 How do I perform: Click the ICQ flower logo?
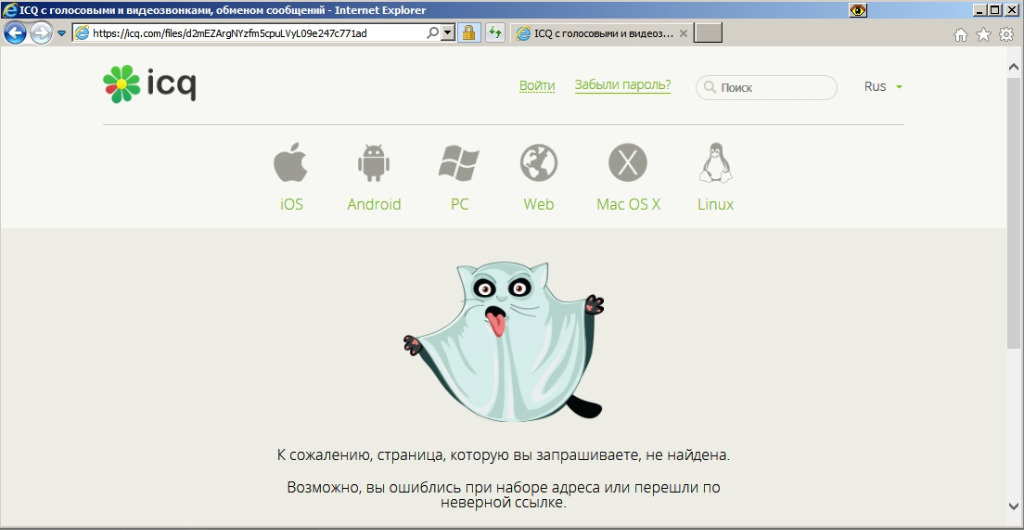[x=121, y=84]
